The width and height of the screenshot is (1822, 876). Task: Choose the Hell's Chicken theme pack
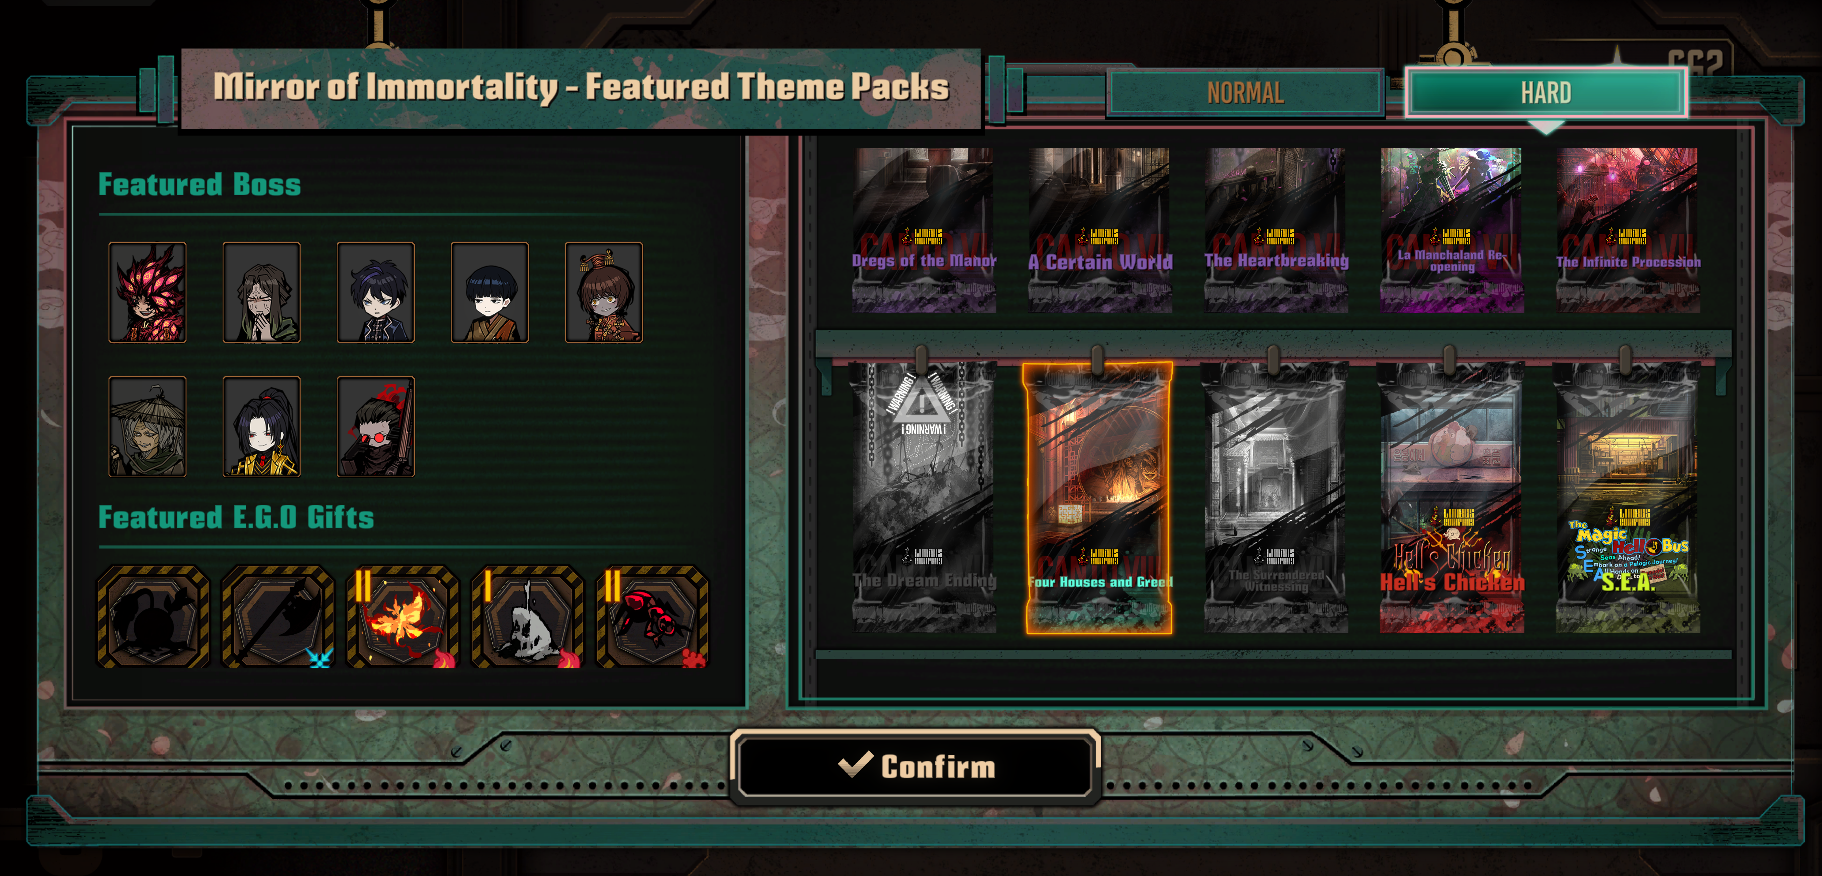(1451, 498)
